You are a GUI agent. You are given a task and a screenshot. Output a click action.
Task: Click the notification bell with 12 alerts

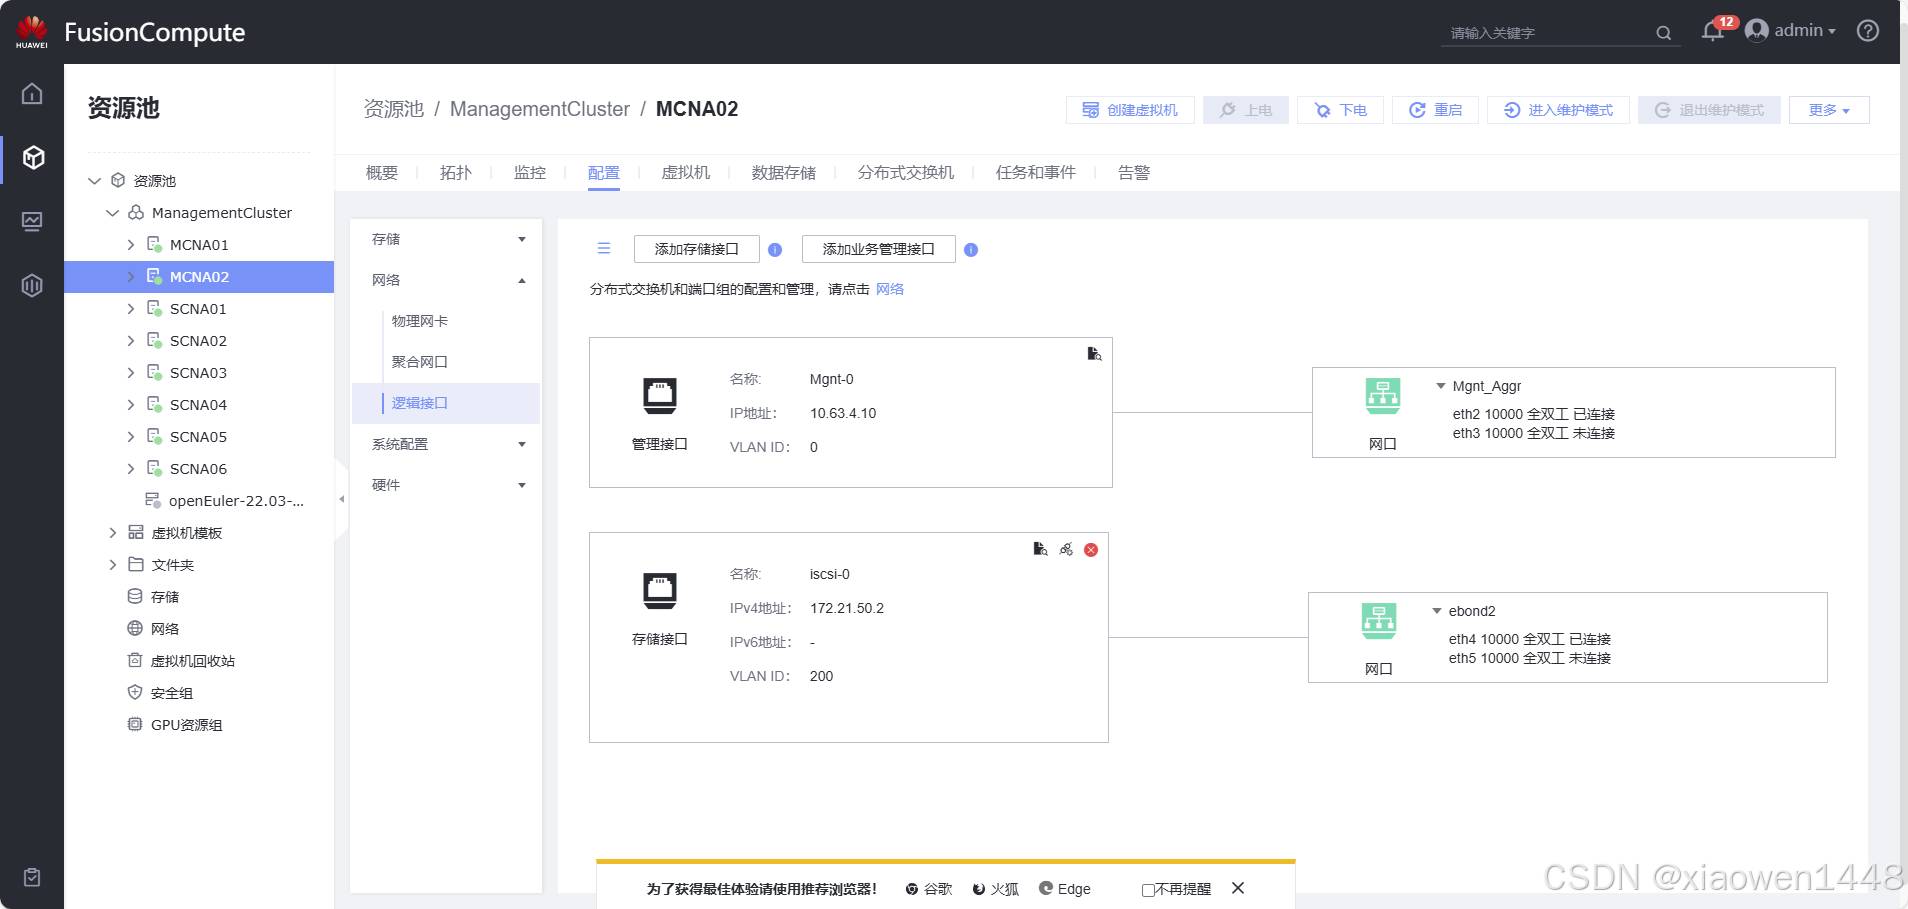(1712, 32)
